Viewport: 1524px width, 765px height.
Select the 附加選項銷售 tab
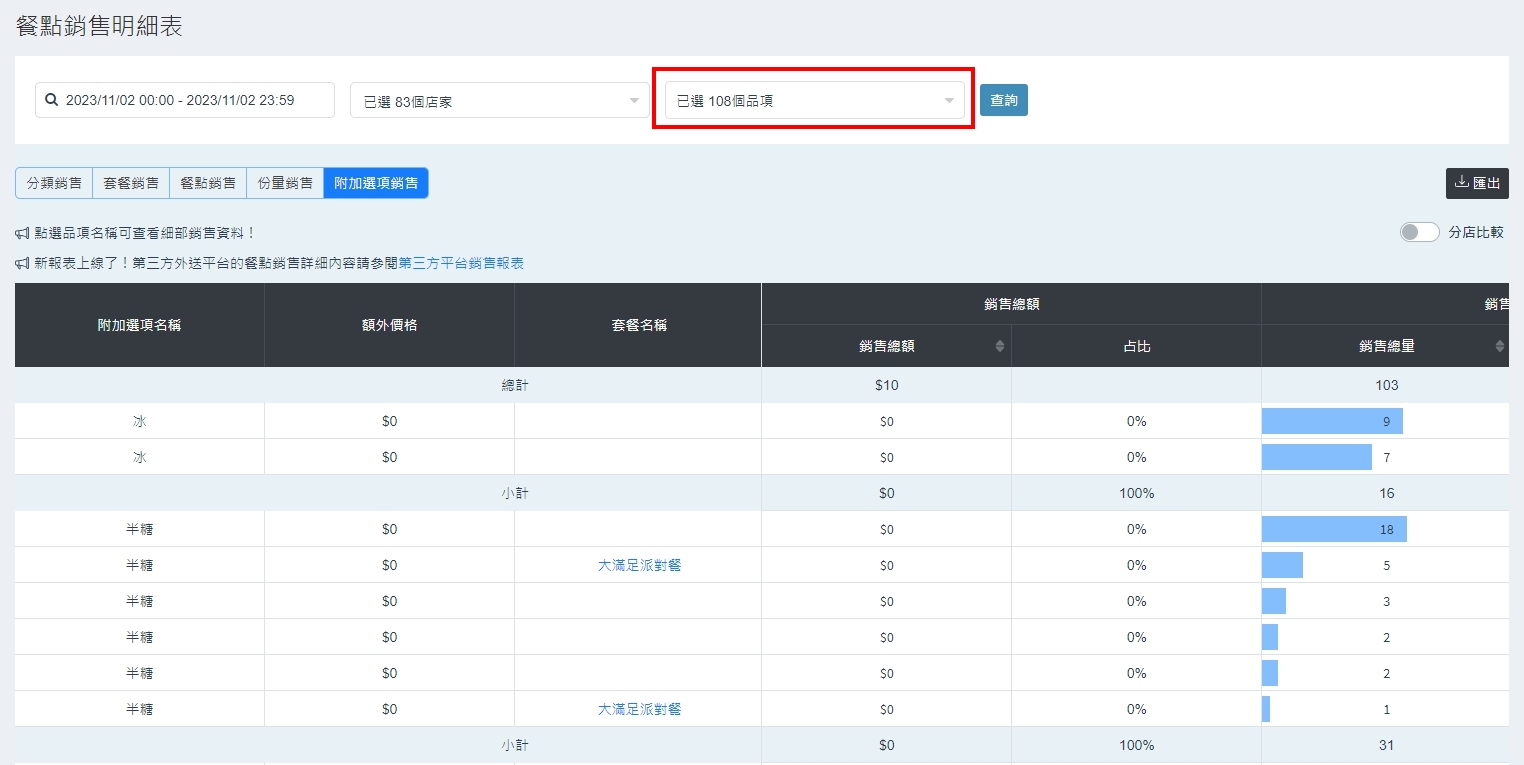(376, 183)
